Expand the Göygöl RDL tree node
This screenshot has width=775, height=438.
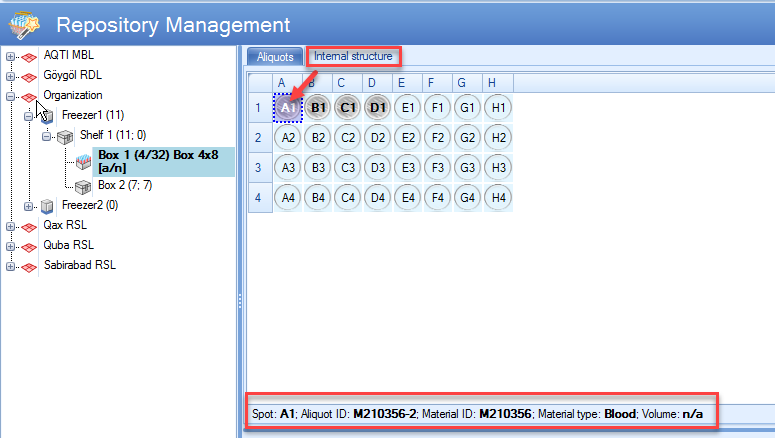[11, 76]
